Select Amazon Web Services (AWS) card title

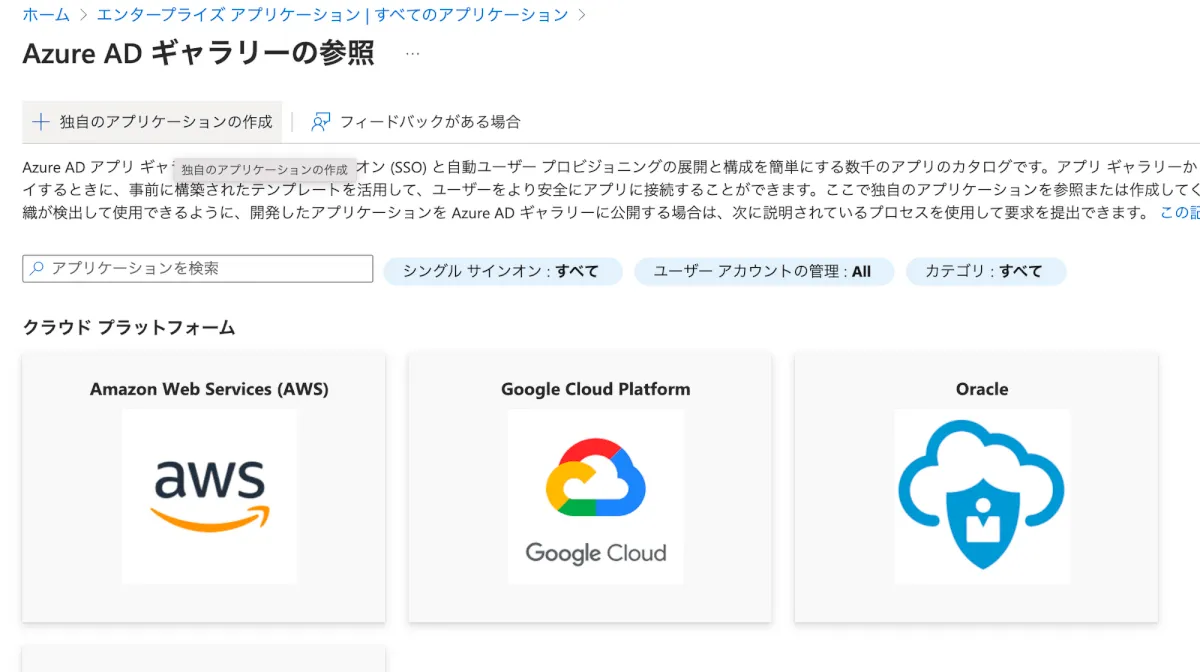(209, 389)
